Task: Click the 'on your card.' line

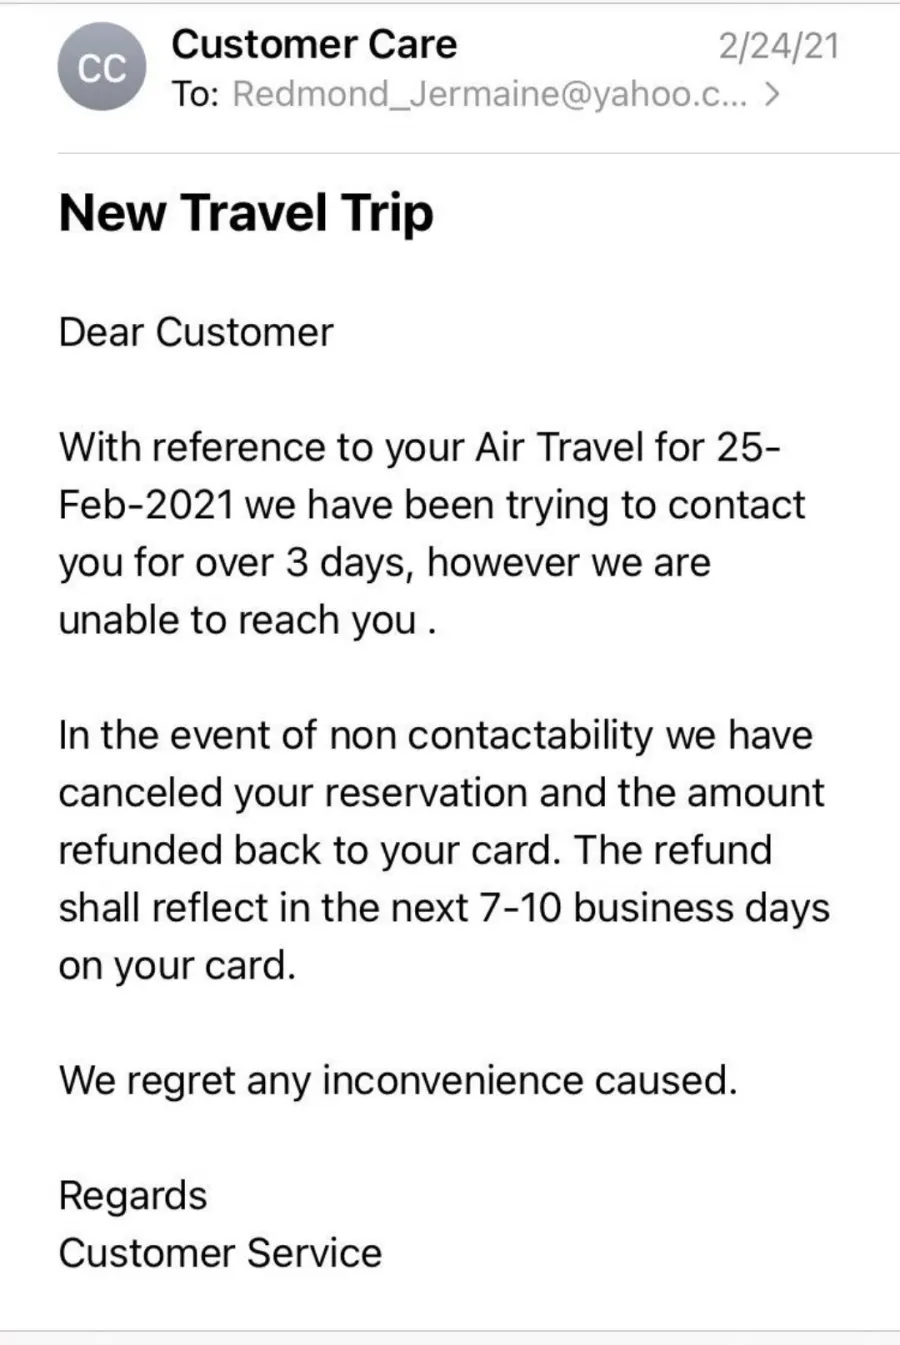Action: coord(178,966)
